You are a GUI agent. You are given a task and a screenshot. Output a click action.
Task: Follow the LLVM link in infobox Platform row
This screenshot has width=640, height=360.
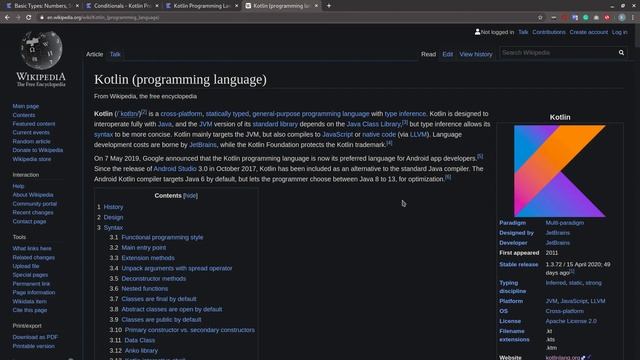tap(598, 301)
